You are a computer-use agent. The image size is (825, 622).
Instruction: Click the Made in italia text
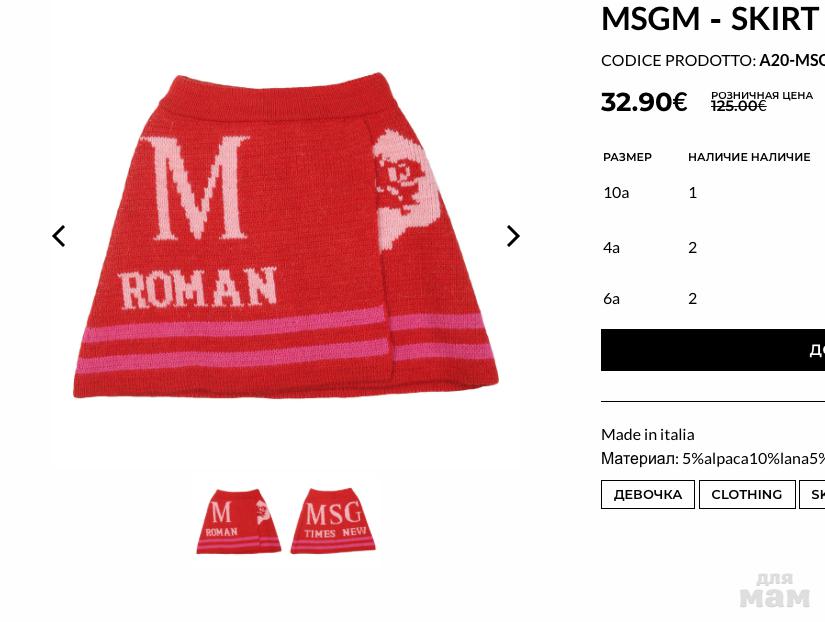click(648, 435)
